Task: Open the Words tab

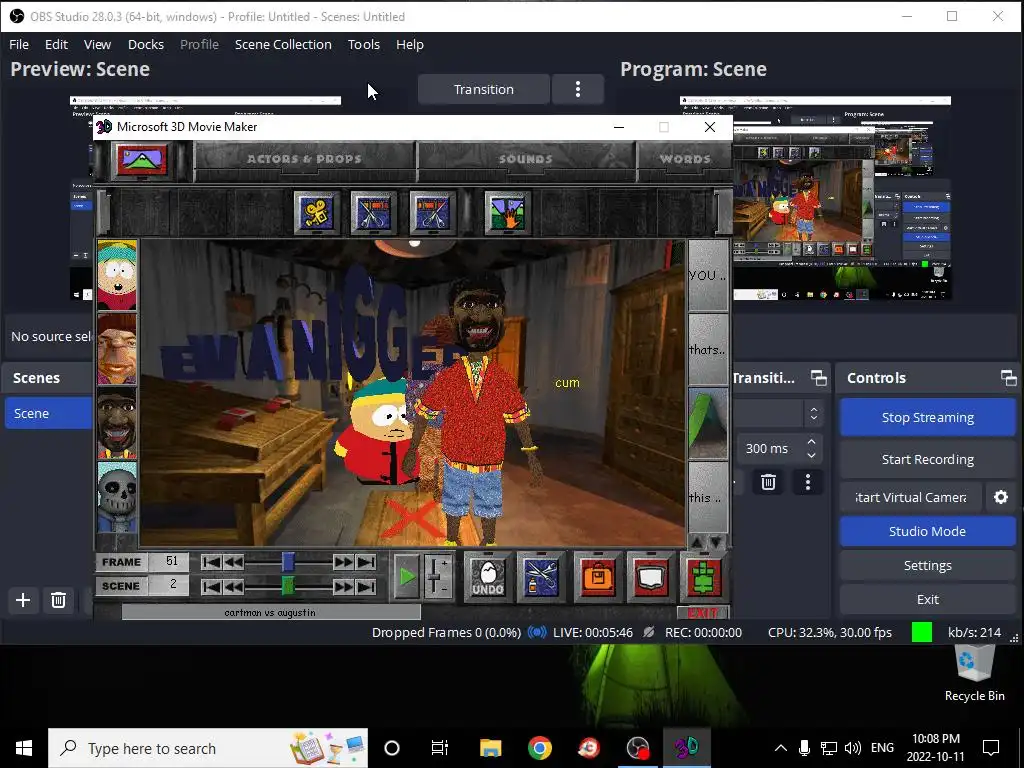Action: click(x=684, y=159)
